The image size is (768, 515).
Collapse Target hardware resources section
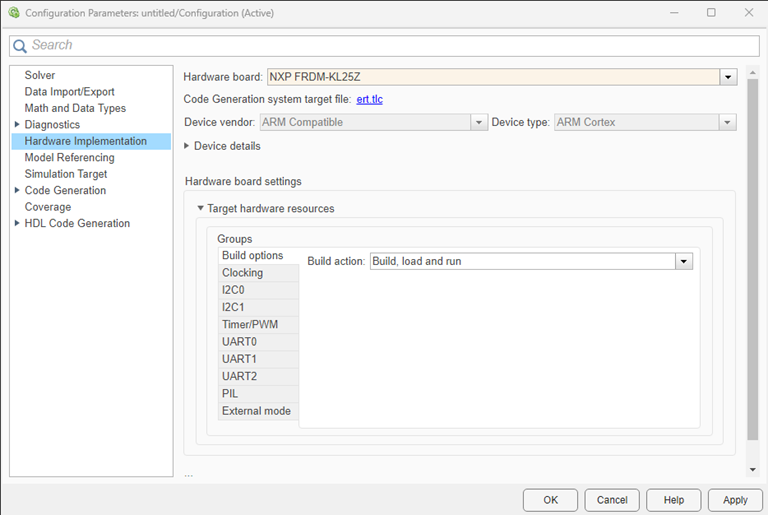200,209
